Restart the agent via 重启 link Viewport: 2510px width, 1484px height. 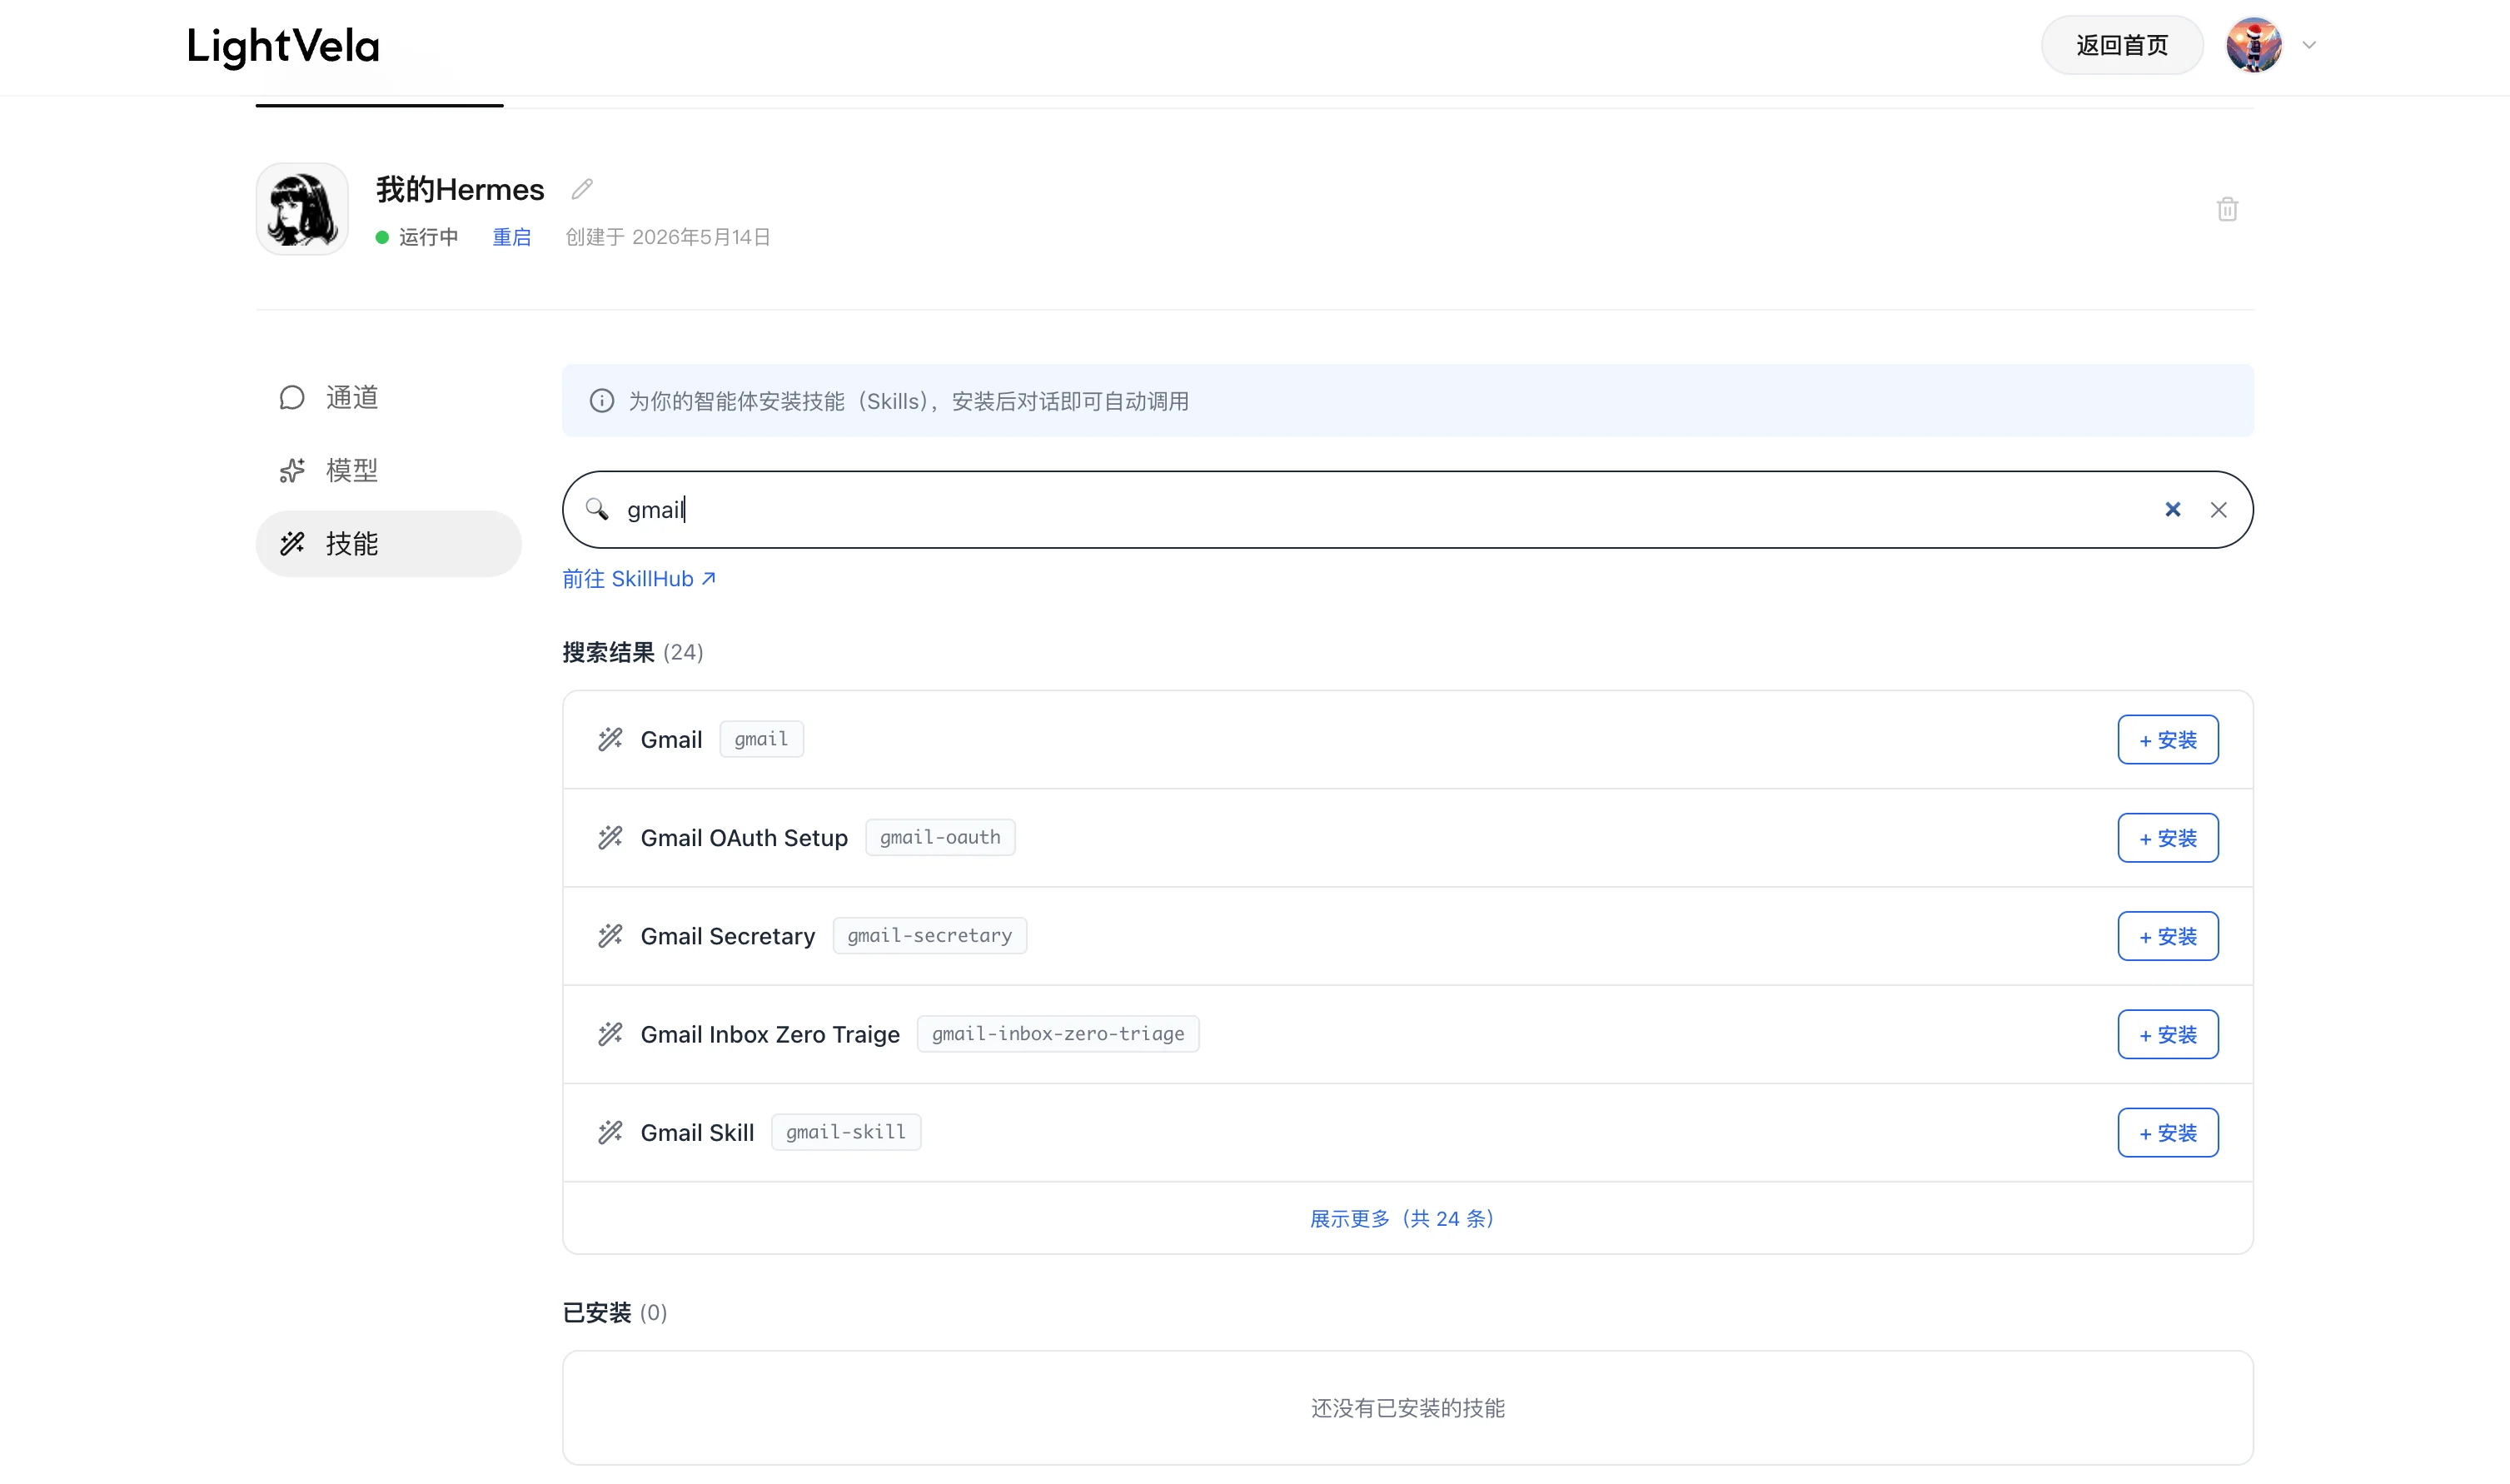pyautogui.click(x=512, y=237)
